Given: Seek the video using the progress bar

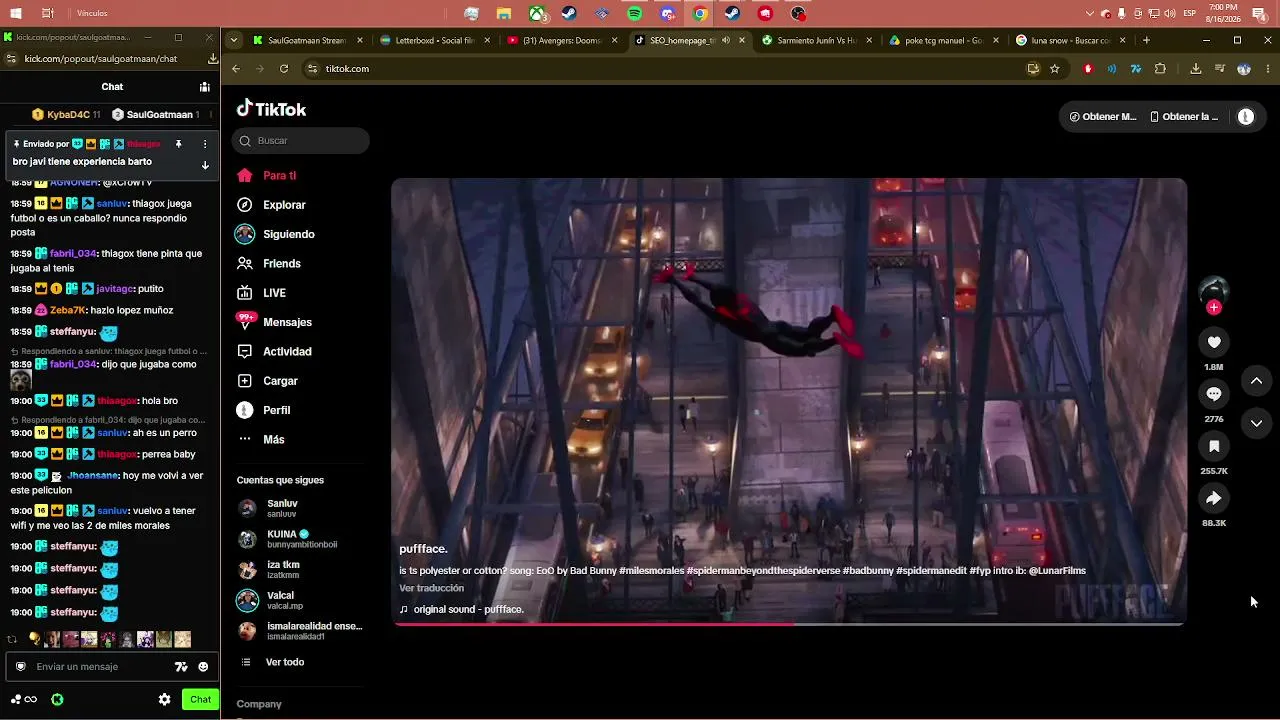Looking at the screenshot, I should click(789, 624).
